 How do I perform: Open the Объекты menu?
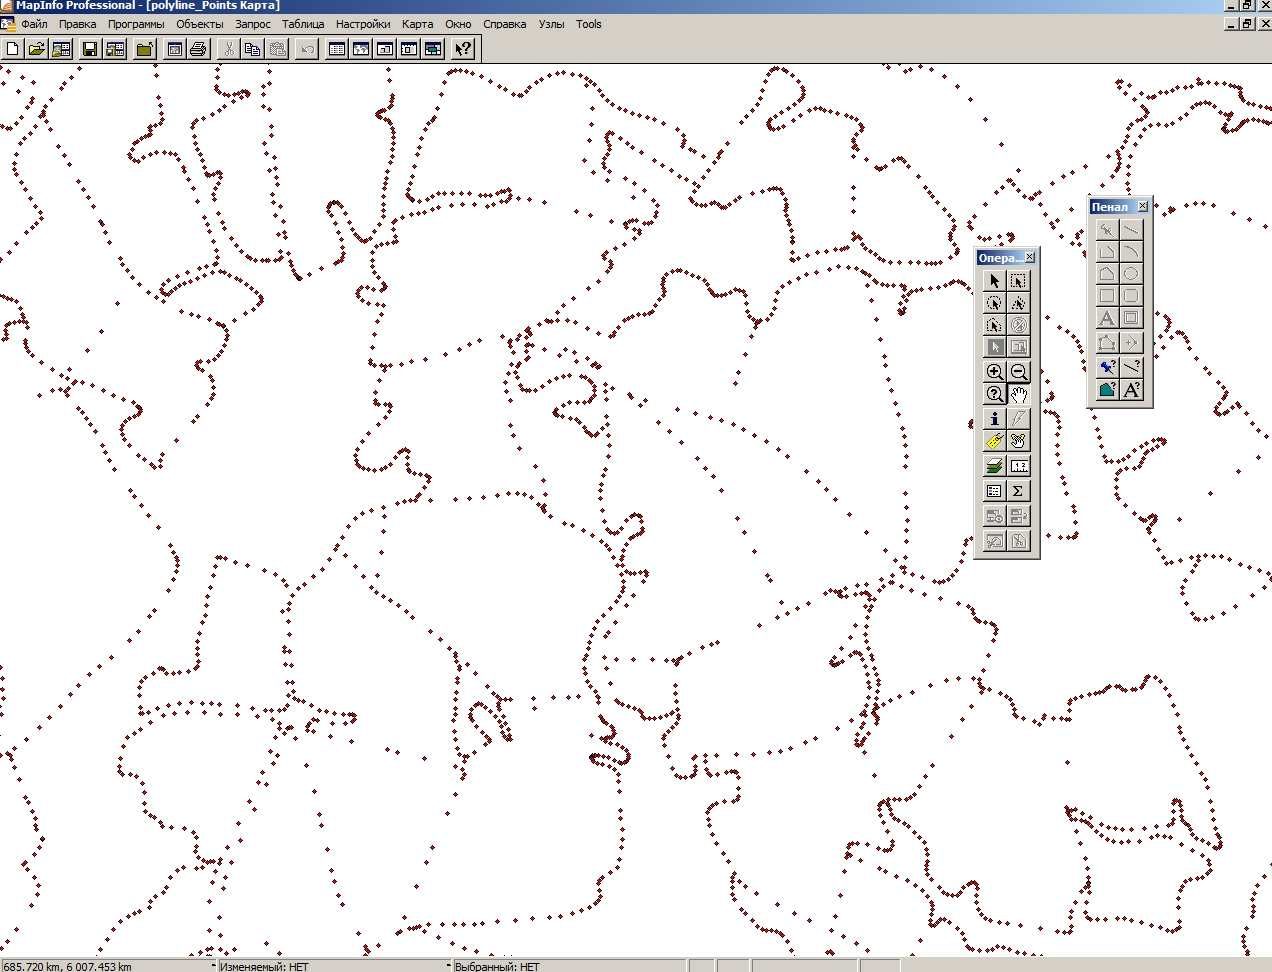tap(199, 24)
